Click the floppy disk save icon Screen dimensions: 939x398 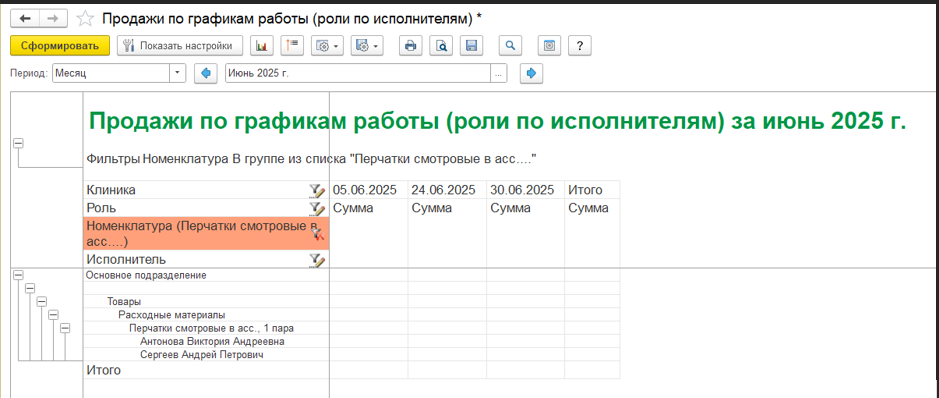(471, 45)
